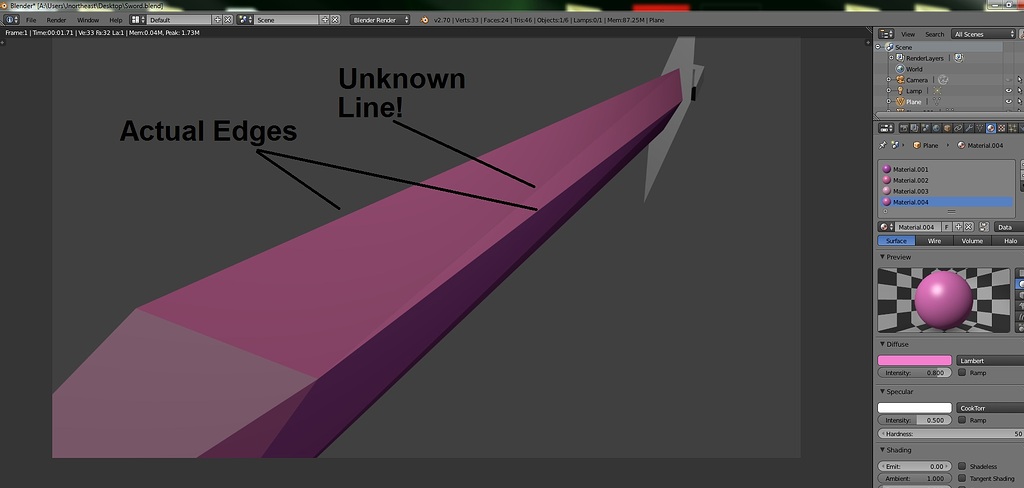Open the Outliner editor type selector

886,34
